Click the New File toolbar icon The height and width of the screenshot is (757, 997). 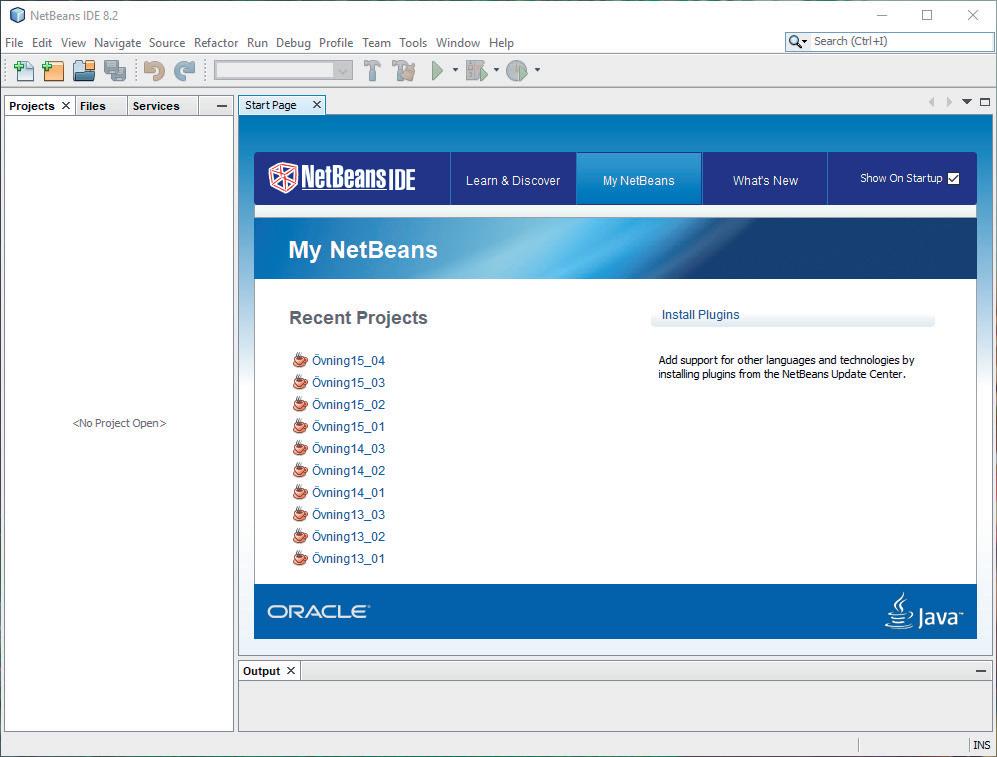(x=24, y=71)
